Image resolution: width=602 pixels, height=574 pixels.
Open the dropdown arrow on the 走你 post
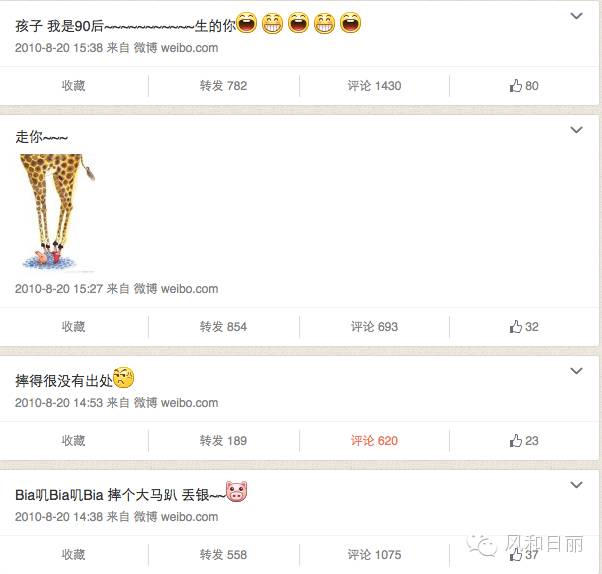click(x=576, y=130)
